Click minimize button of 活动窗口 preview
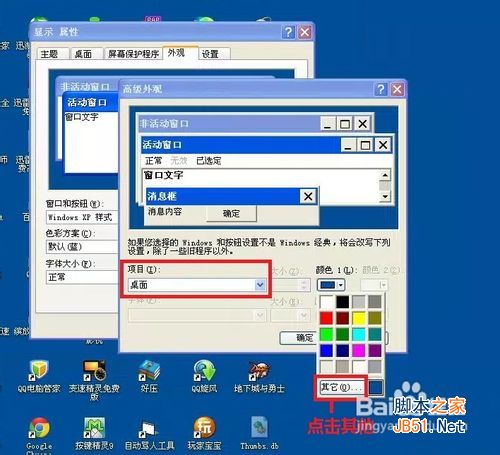Image resolution: width=500 pixels, height=455 pixels. pos(348,145)
